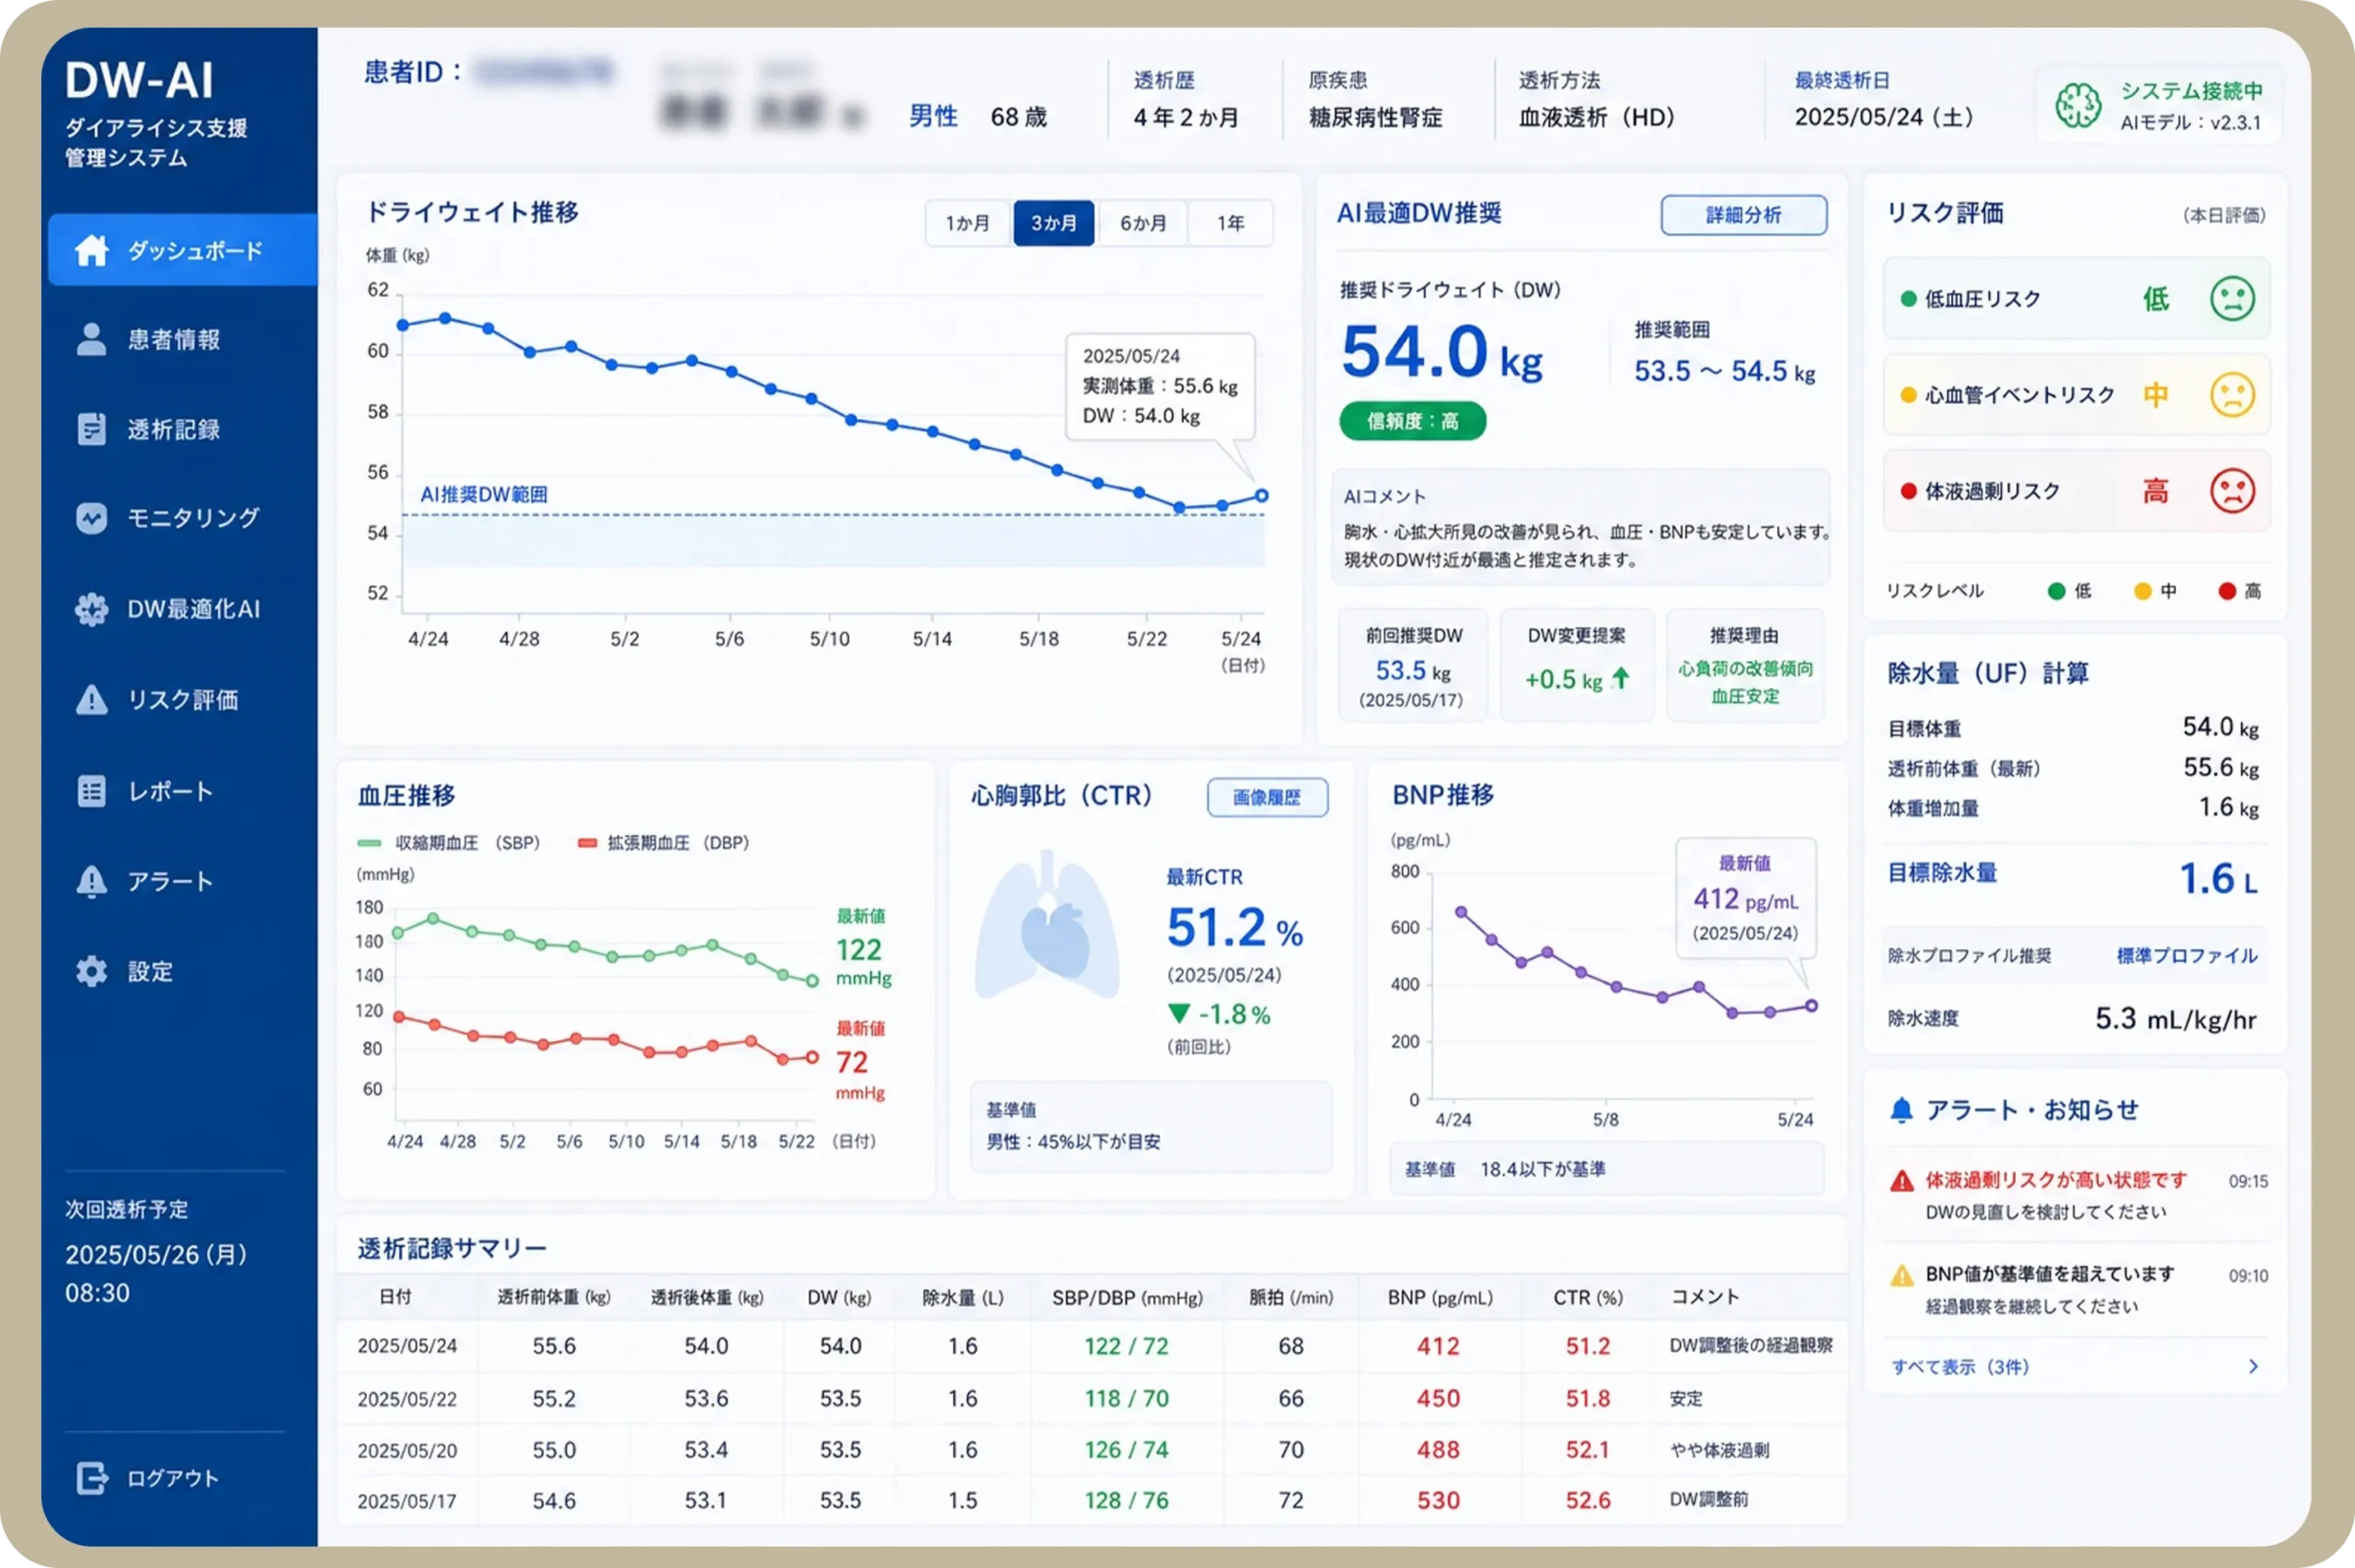Click the DW最適化AI brain-gear icon

[x=92, y=609]
